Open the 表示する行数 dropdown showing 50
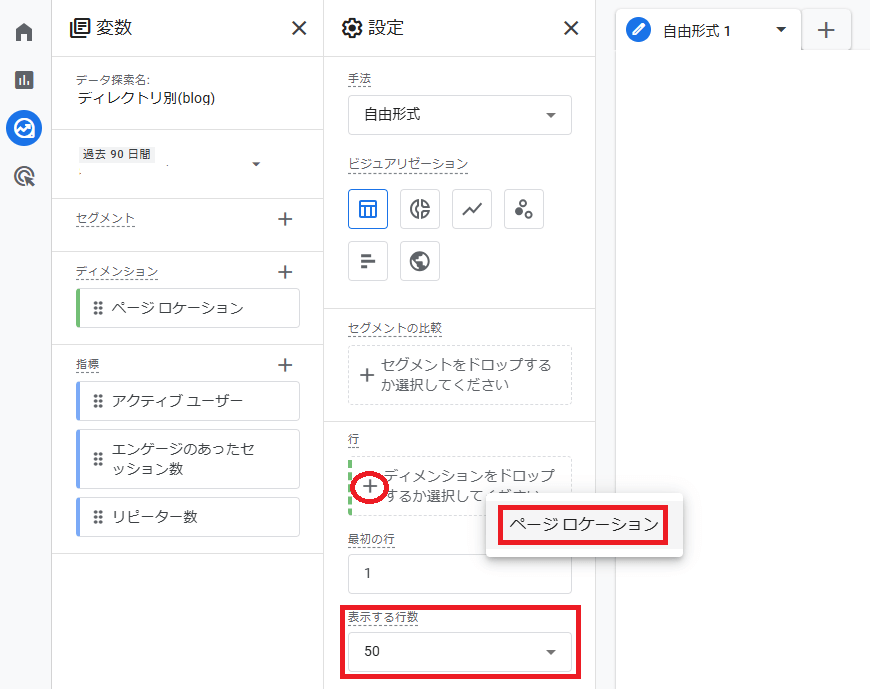The width and height of the screenshot is (870, 689). [460, 652]
